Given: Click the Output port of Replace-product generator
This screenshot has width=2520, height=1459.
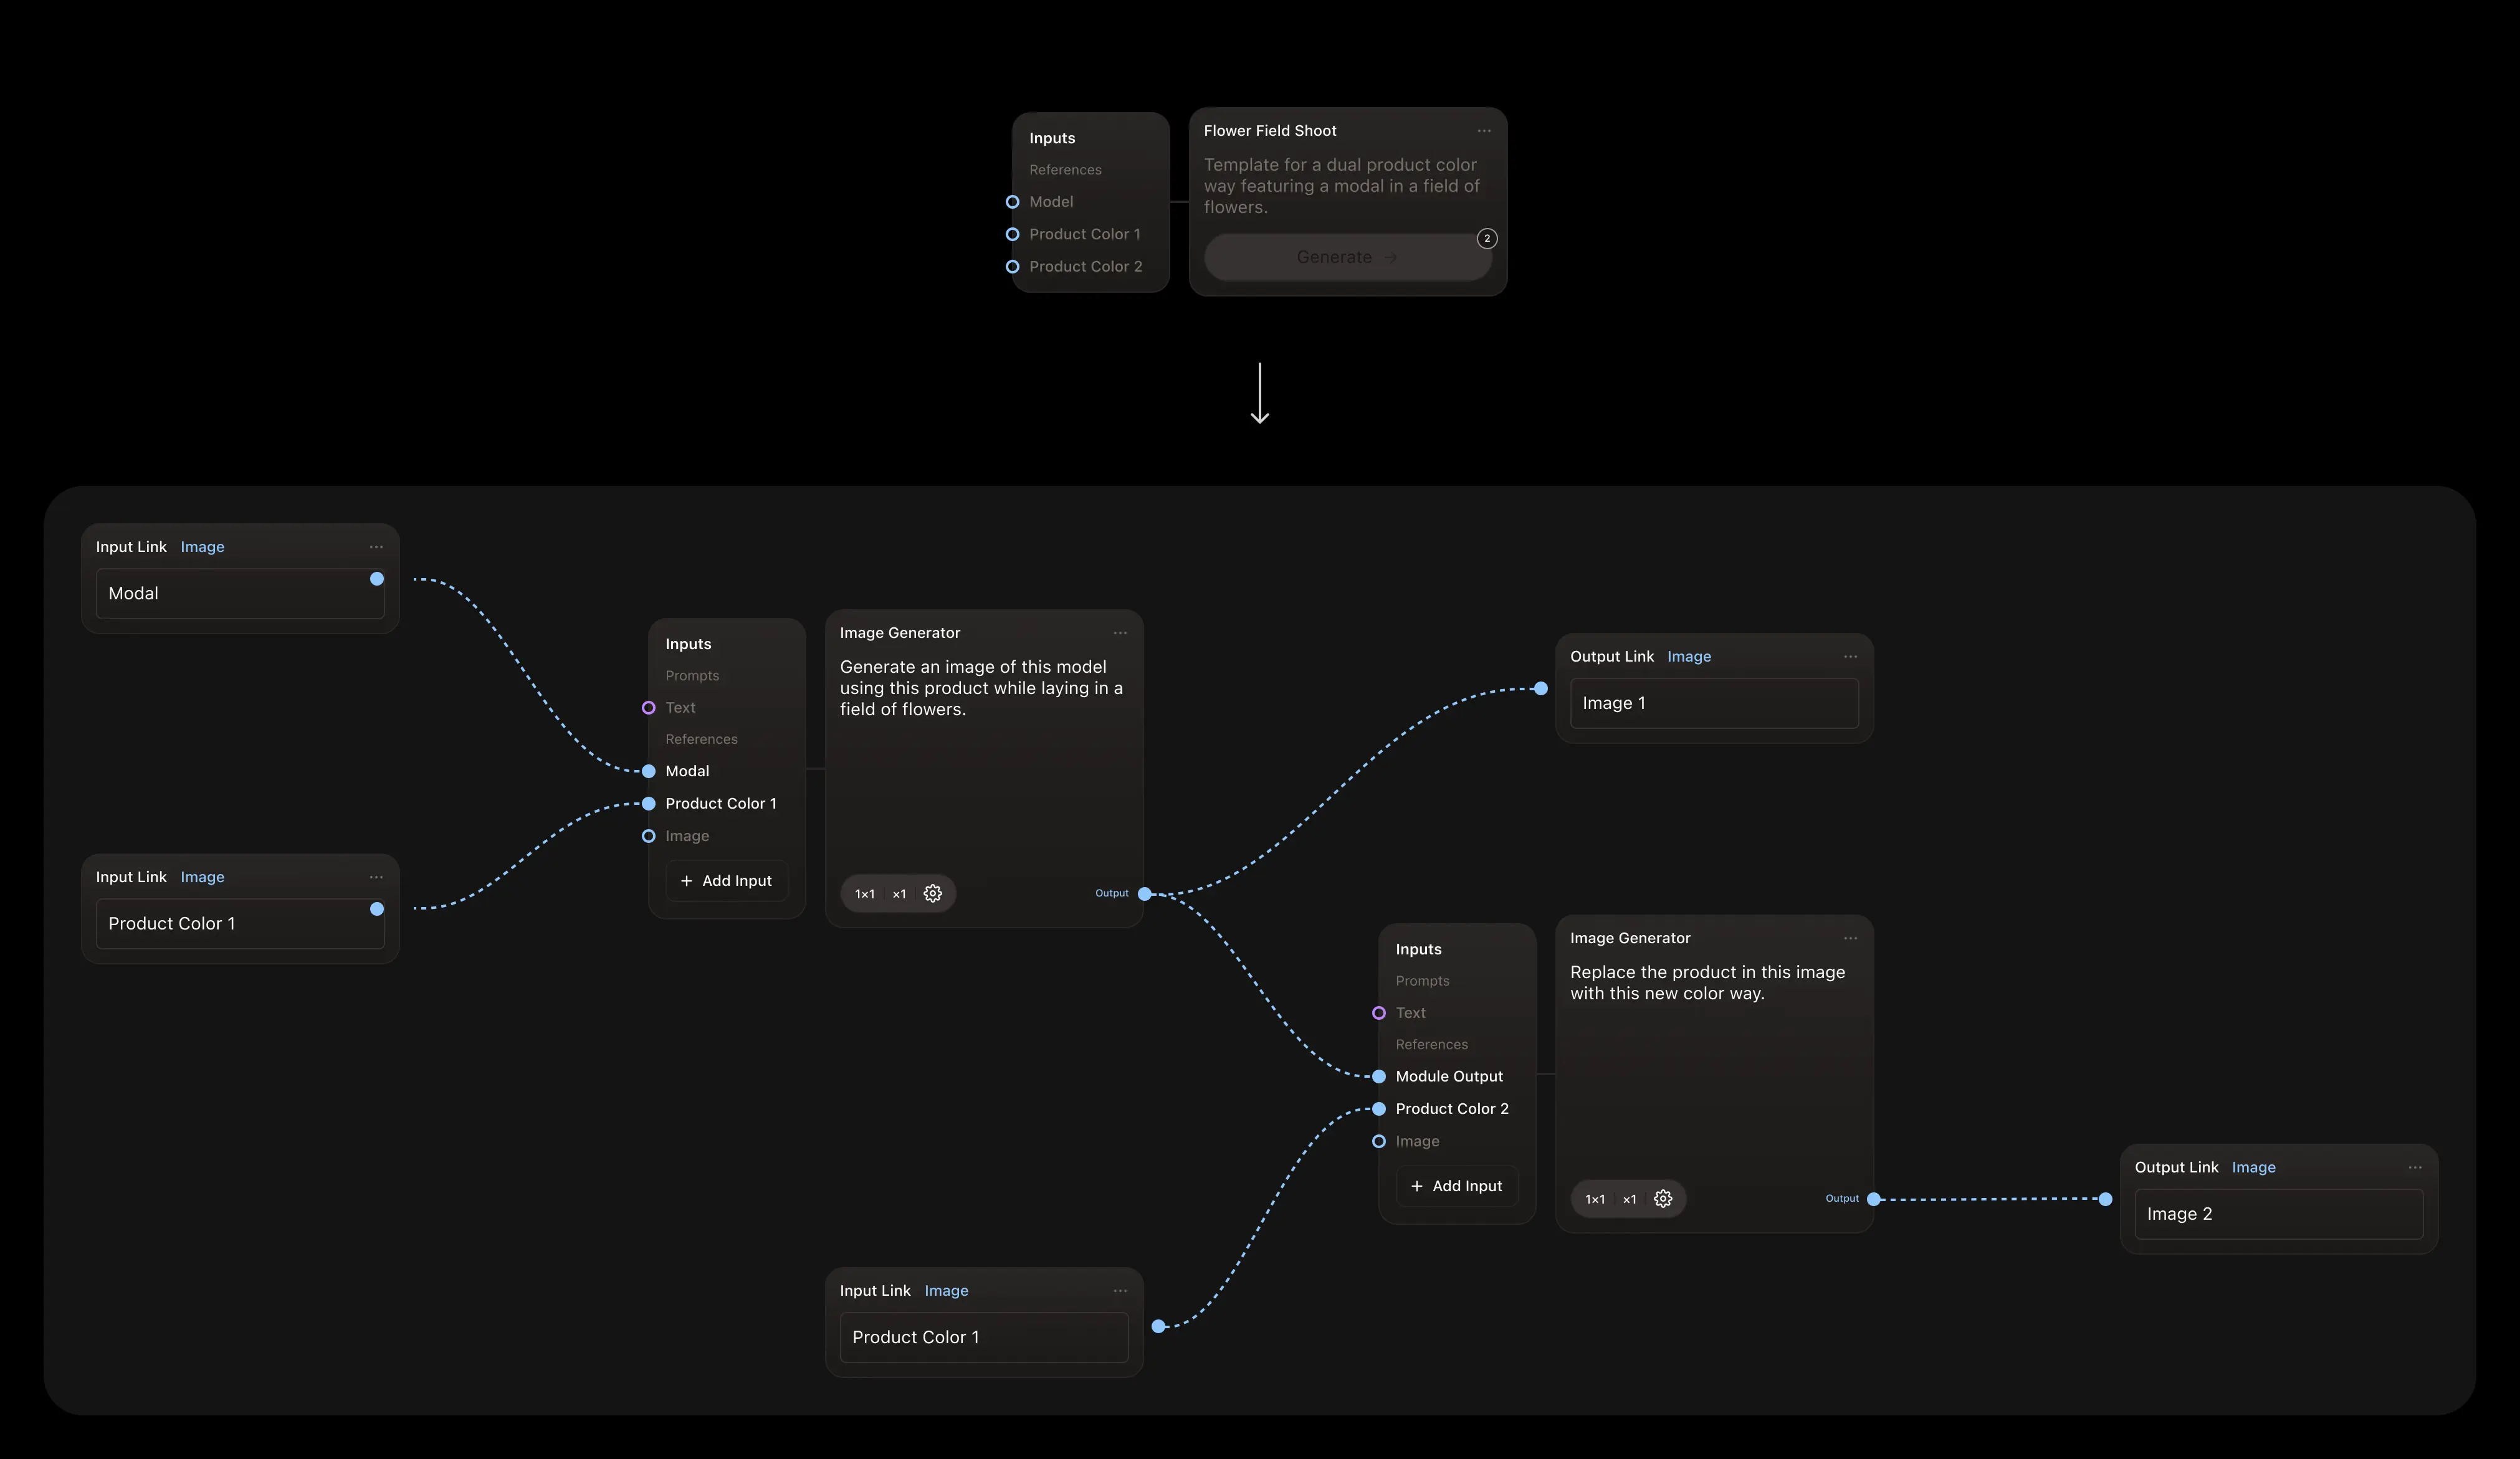Looking at the screenshot, I should coord(1874,1199).
